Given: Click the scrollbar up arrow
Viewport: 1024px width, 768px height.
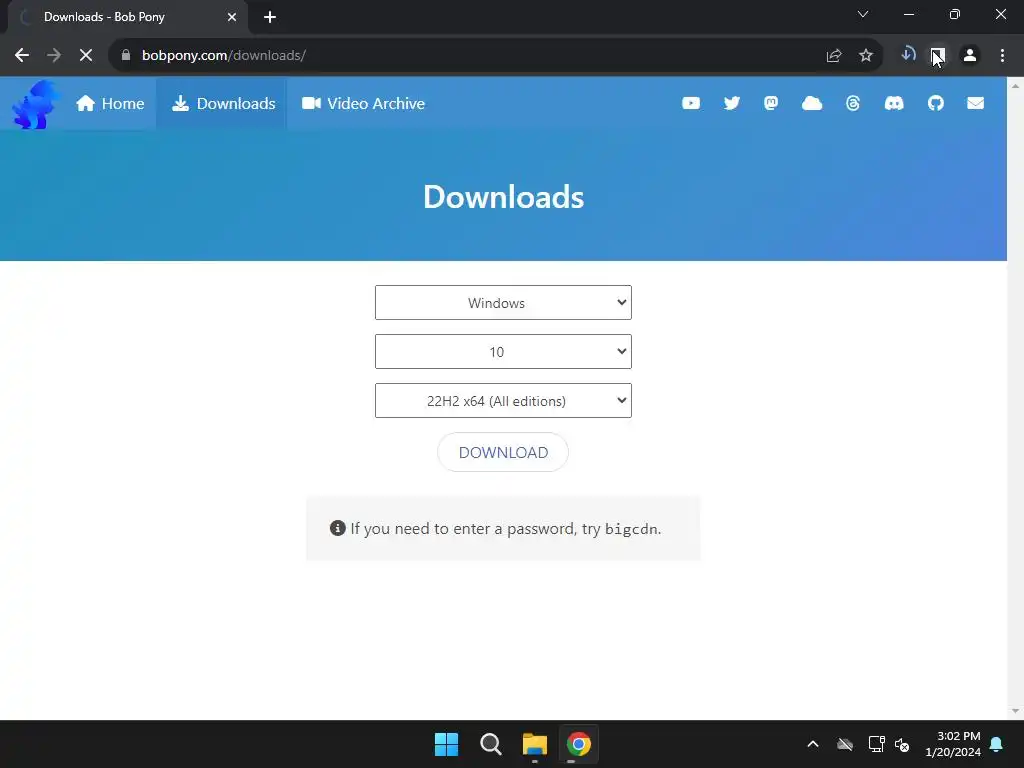Looking at the screenshot, I should coord(1016,85).
